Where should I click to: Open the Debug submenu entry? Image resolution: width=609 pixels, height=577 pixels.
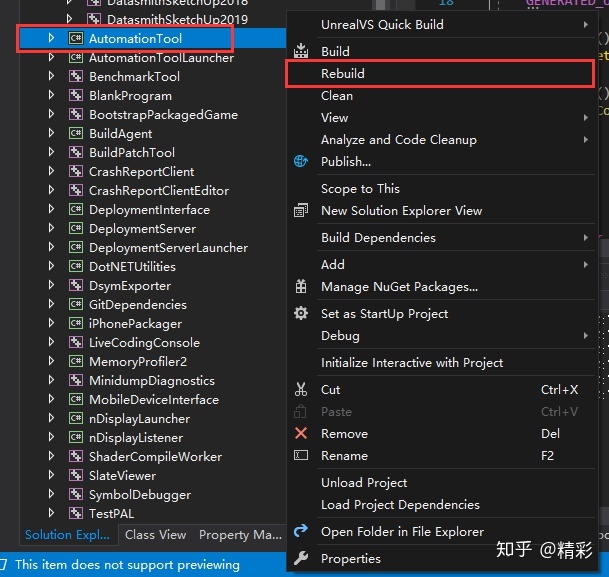(x=442, y=335)
